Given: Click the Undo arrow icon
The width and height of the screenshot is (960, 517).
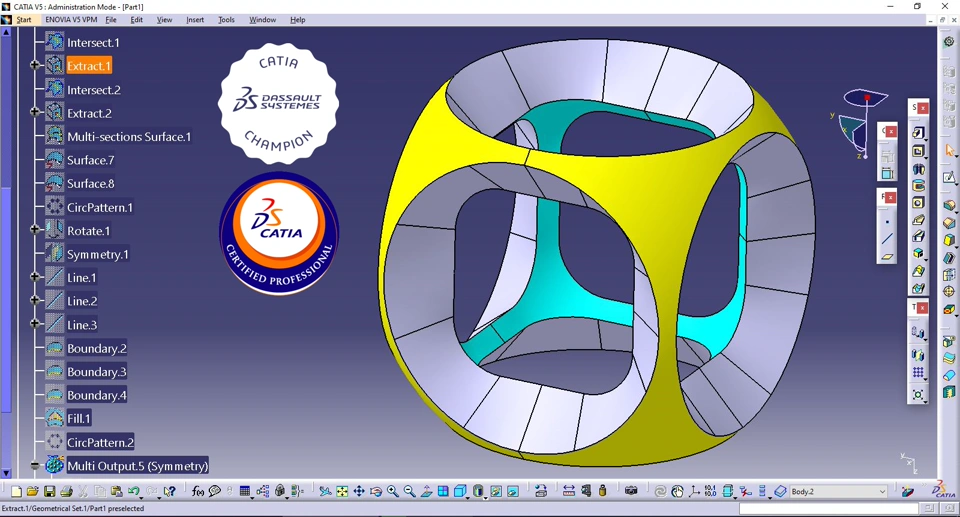Looking at the screenshot, I should tap(133, 491).
